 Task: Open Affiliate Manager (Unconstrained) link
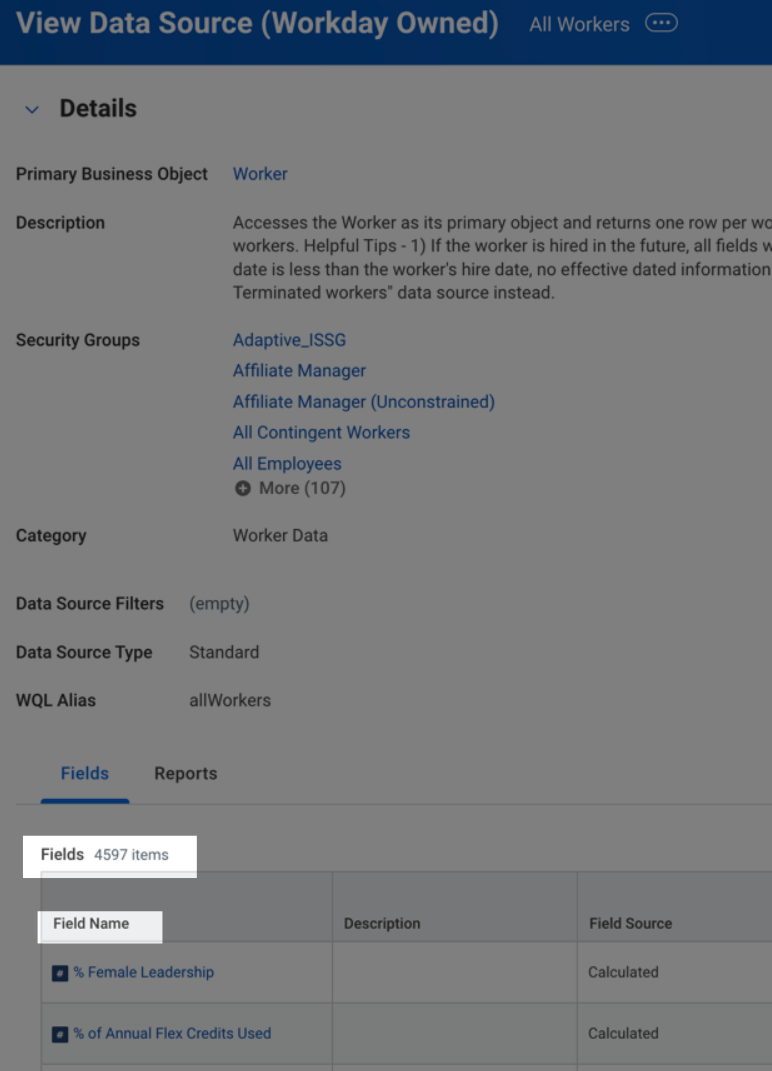coord(363,402)
